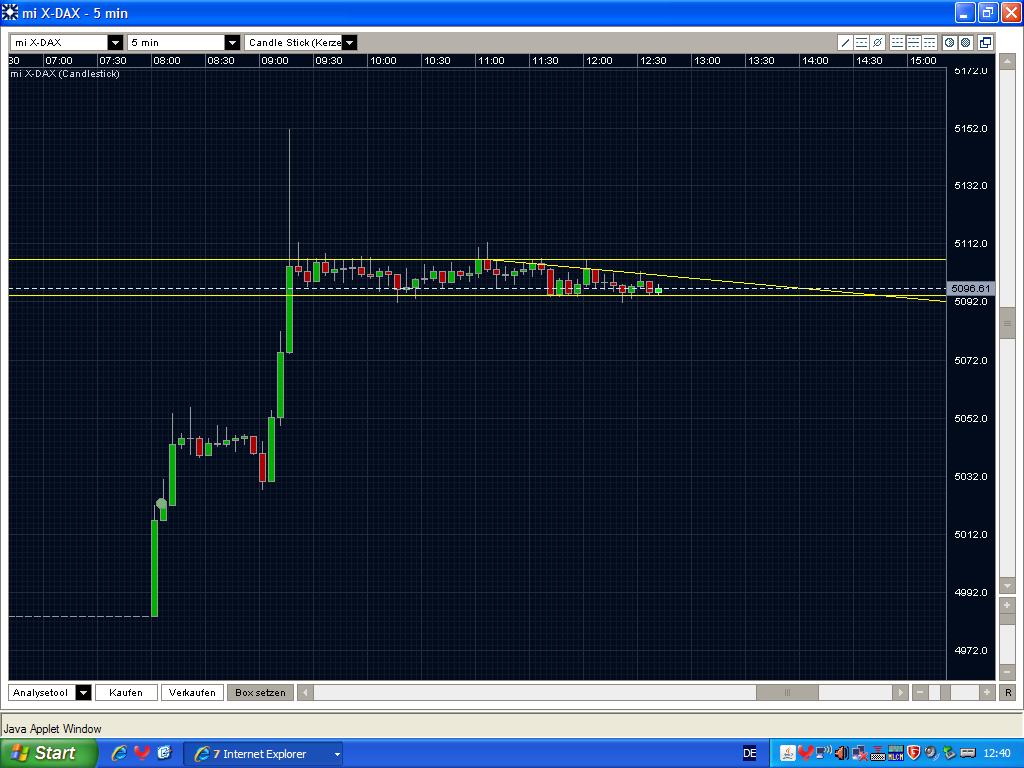Click the gray circle marker on candle

tap(161, 504)
